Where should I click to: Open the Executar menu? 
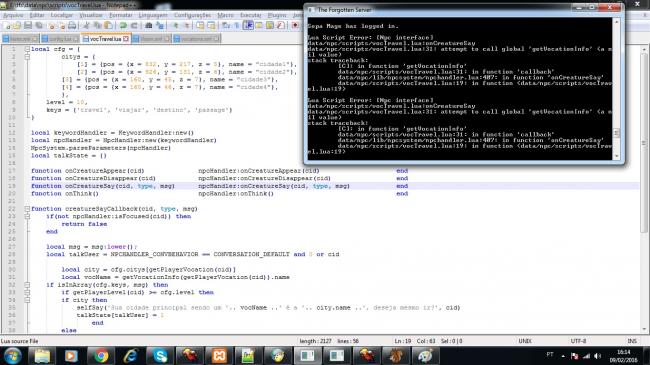tap(251, 15)
